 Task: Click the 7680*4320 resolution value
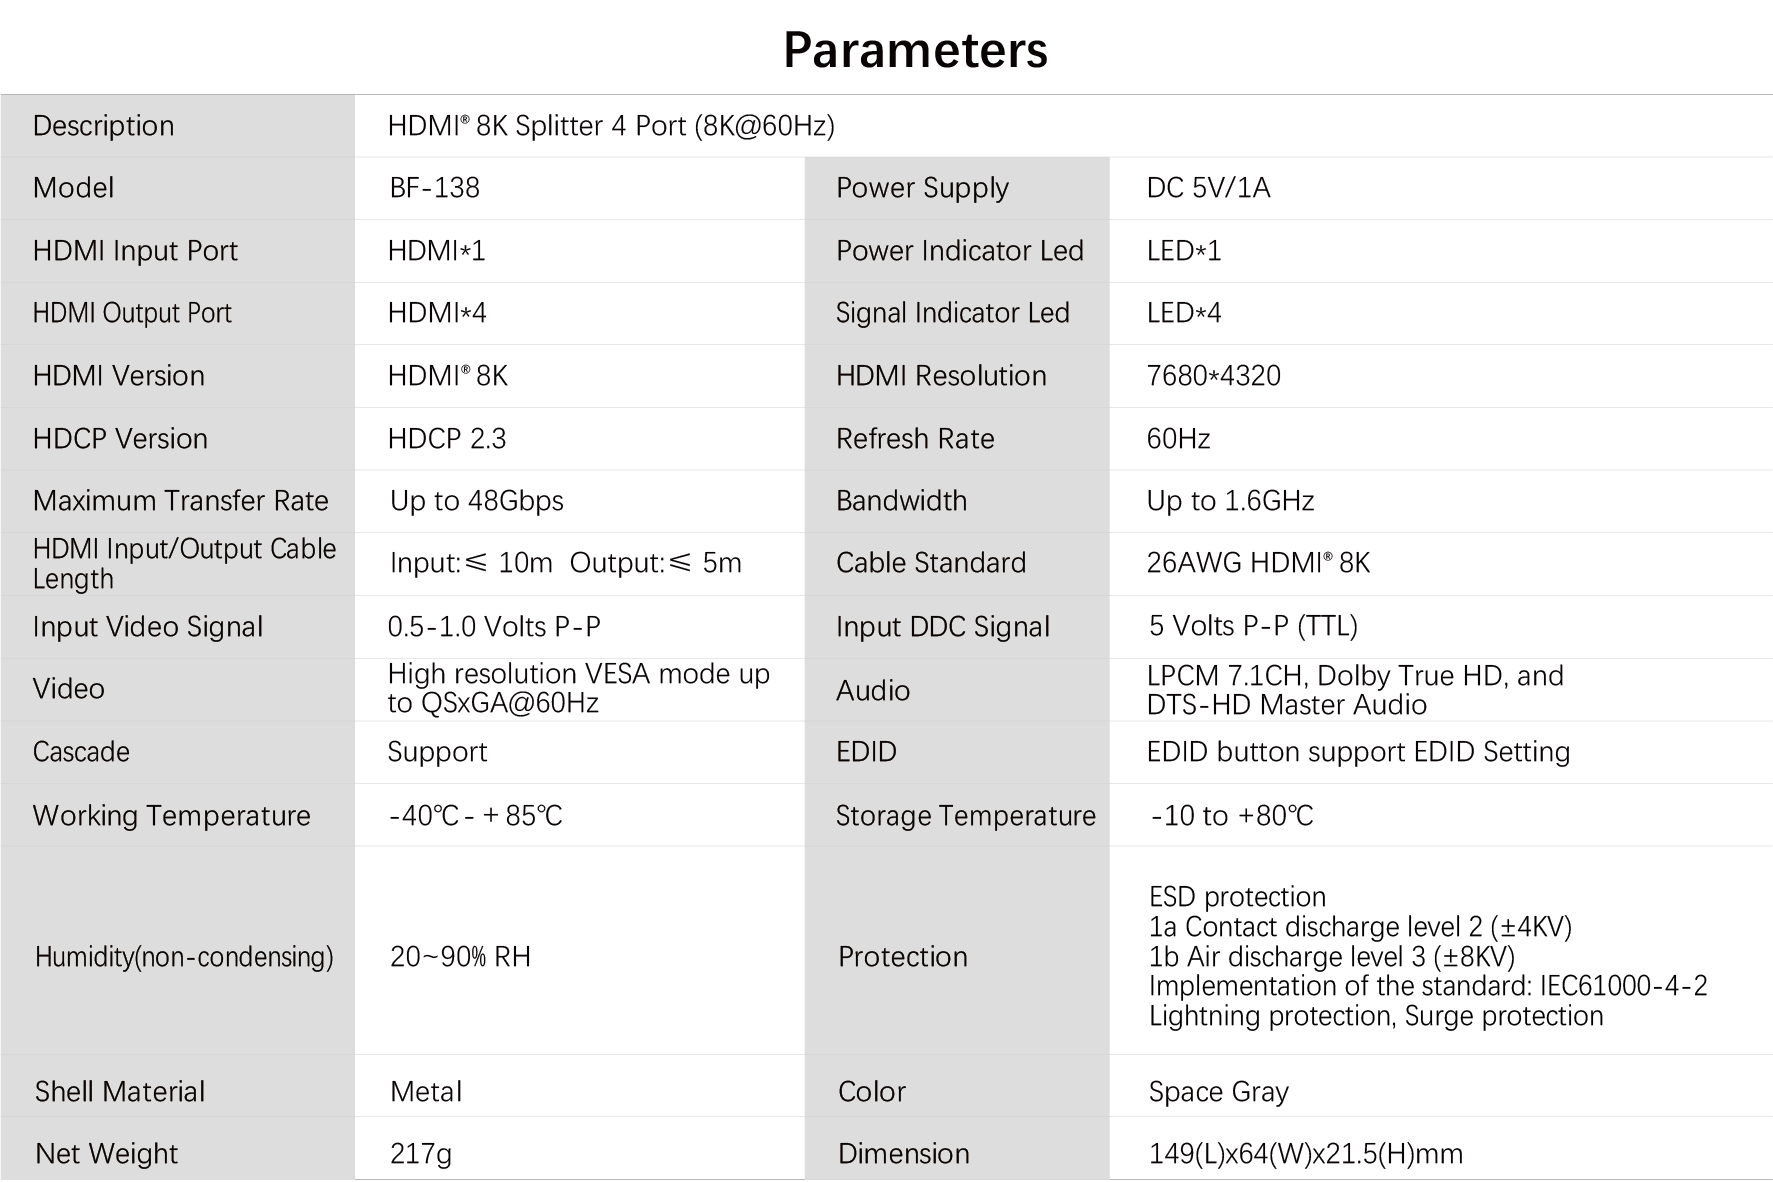[1213, 376]
